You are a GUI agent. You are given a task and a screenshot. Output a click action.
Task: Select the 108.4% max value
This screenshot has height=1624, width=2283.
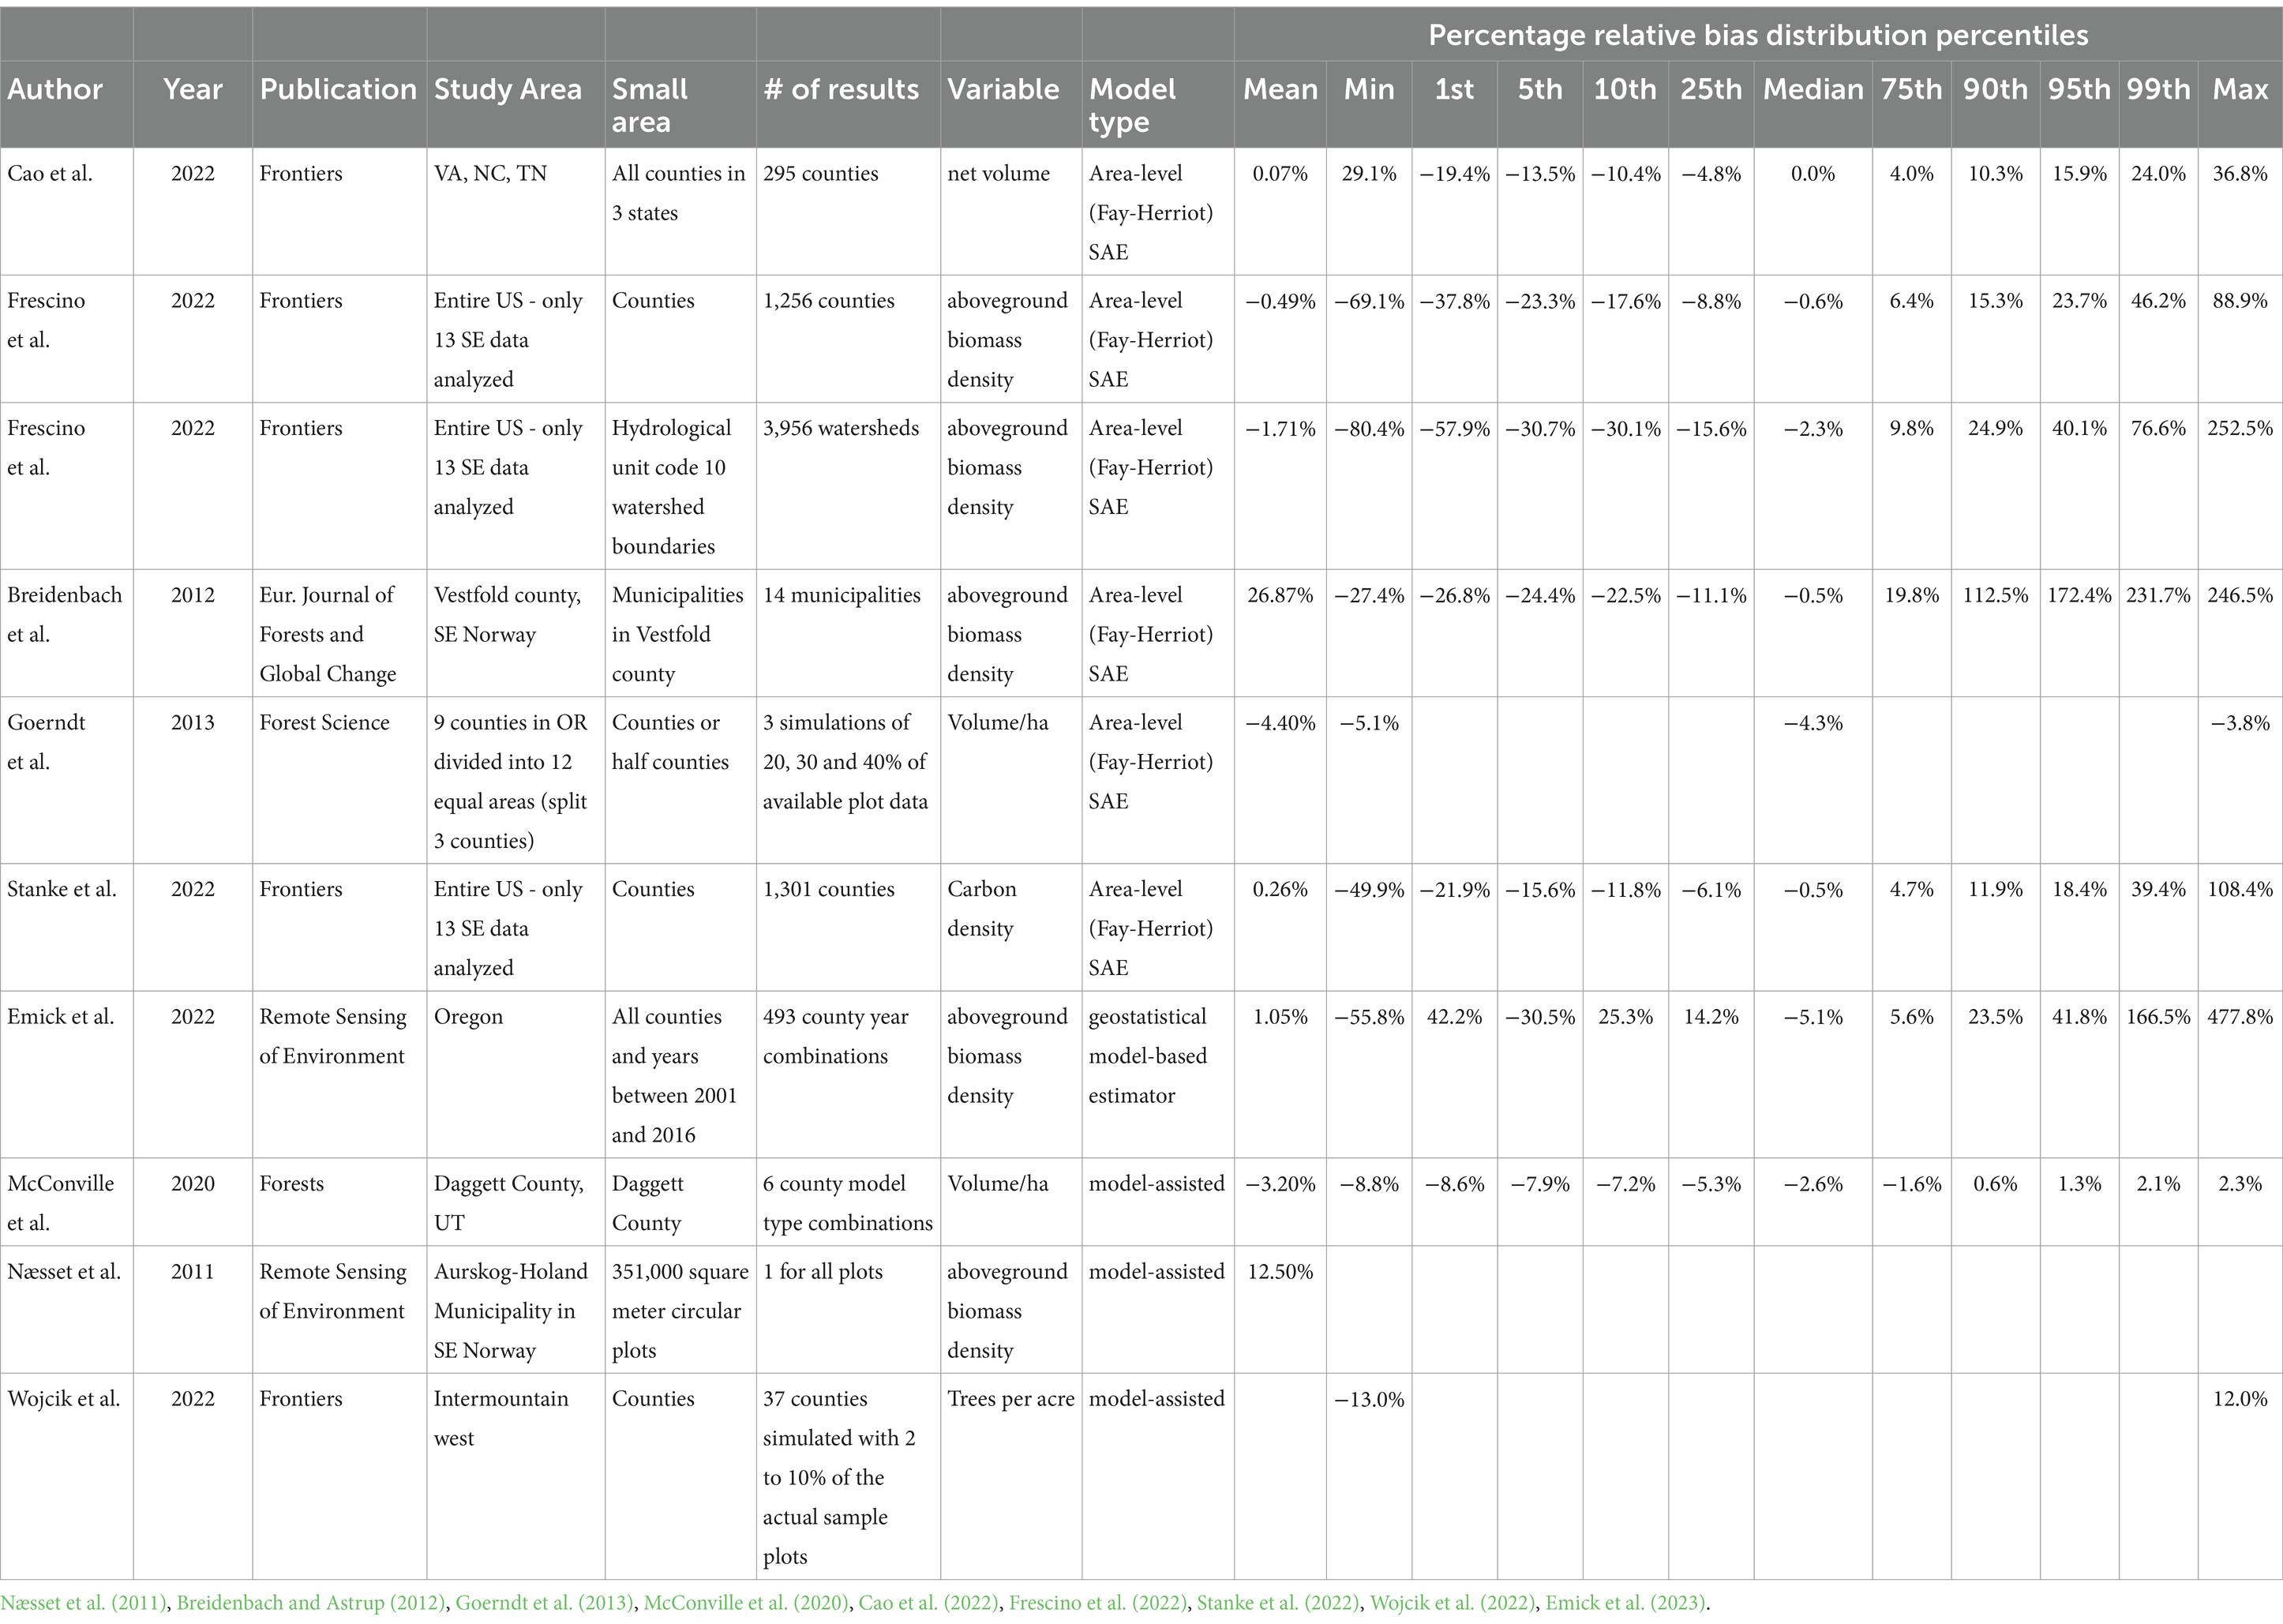pos(2240,889)
